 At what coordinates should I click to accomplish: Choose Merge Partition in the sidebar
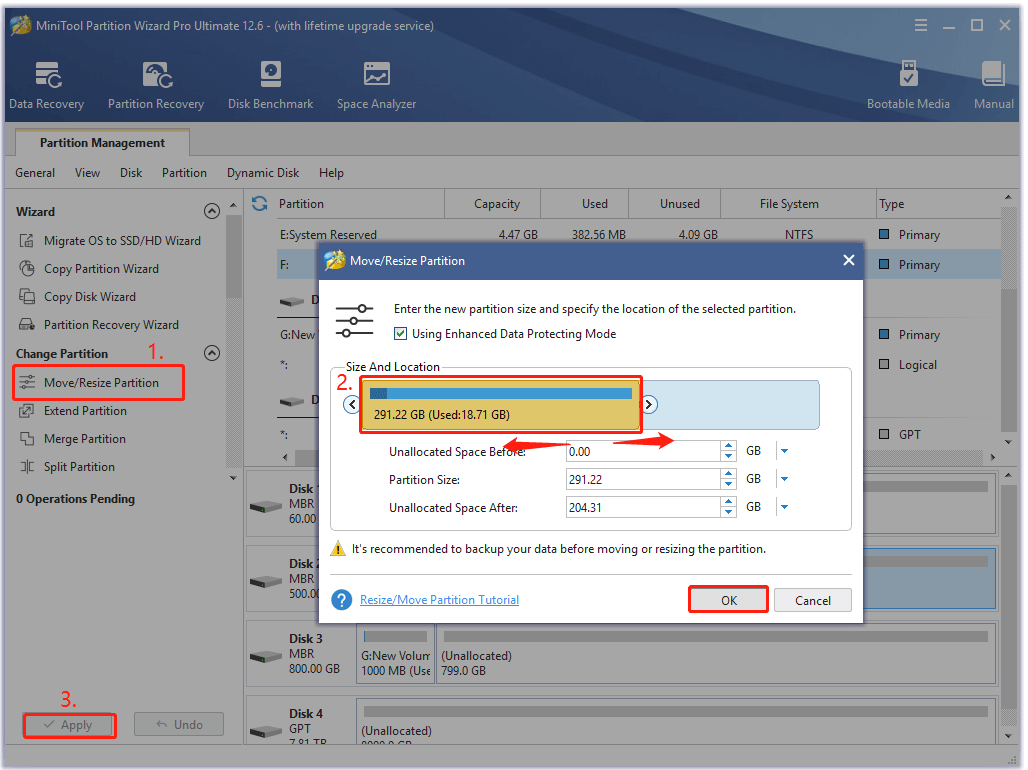tap(72, 439)
